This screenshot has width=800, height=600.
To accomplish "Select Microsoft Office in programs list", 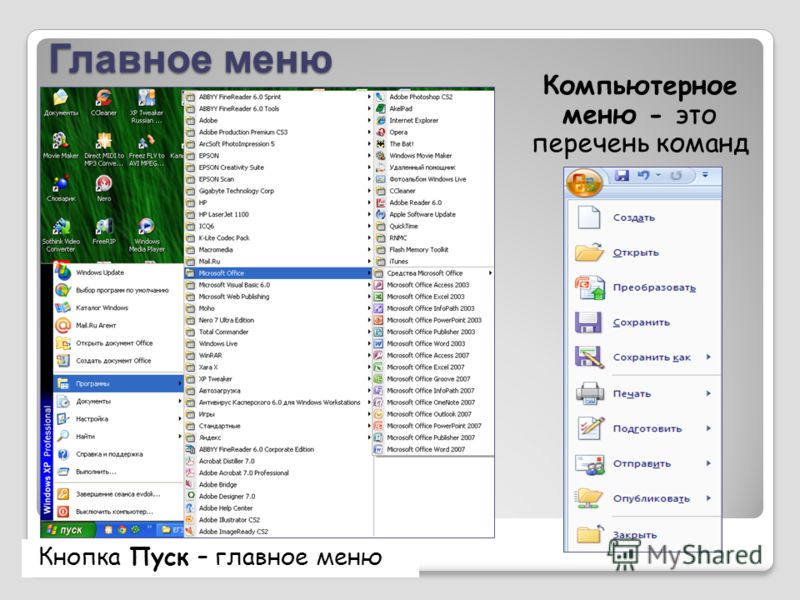I will 278,273.
